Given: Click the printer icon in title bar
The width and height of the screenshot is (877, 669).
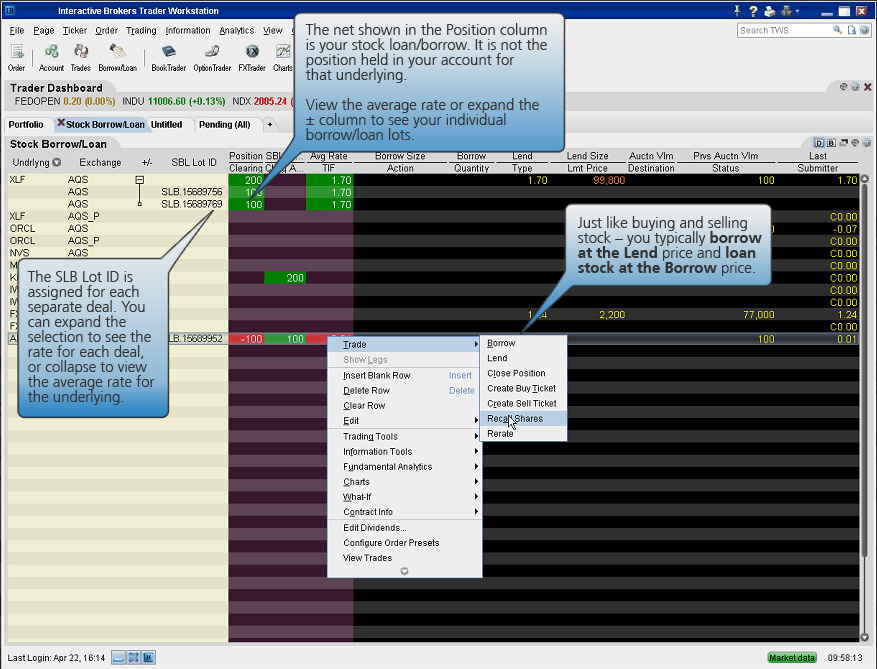Looking at the screenshot, I should pyautogui.click(x=770, y=11).
